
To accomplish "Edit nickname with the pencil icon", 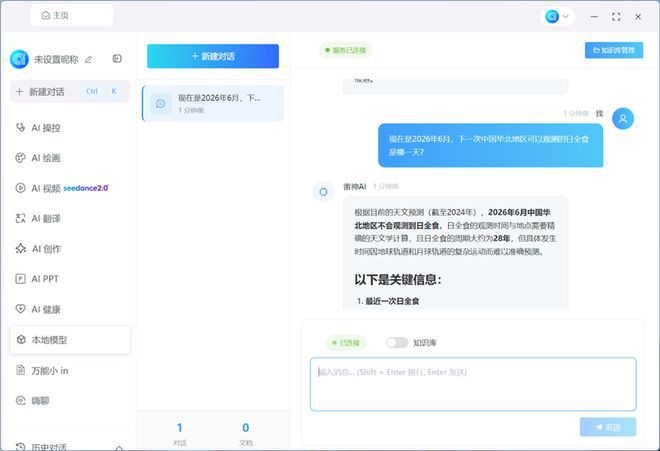I will point(88,59).
